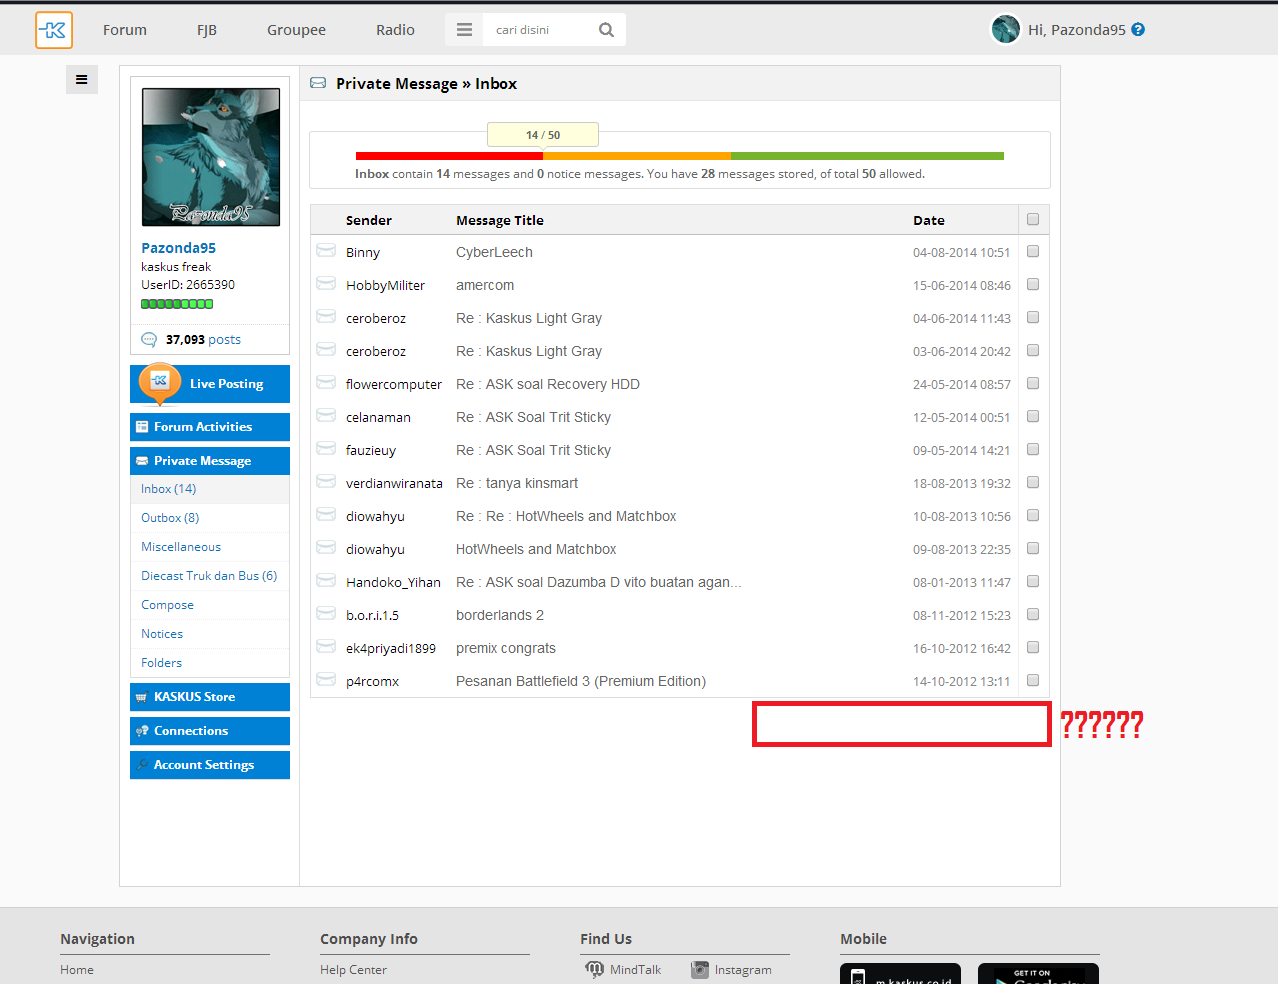Click envelope icon beside celanaman row
Viewport: 1278px width, 984px height.
pos(326,415)
